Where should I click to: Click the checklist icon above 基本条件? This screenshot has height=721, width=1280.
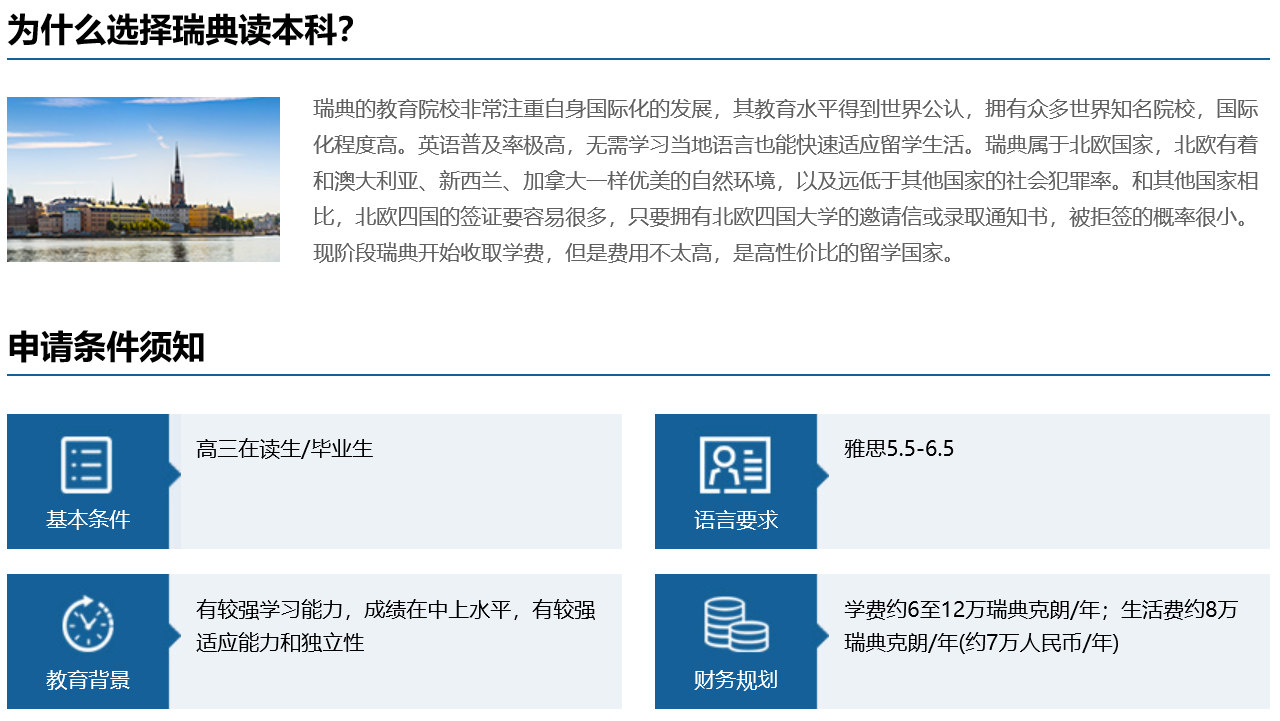coord(87,465)
